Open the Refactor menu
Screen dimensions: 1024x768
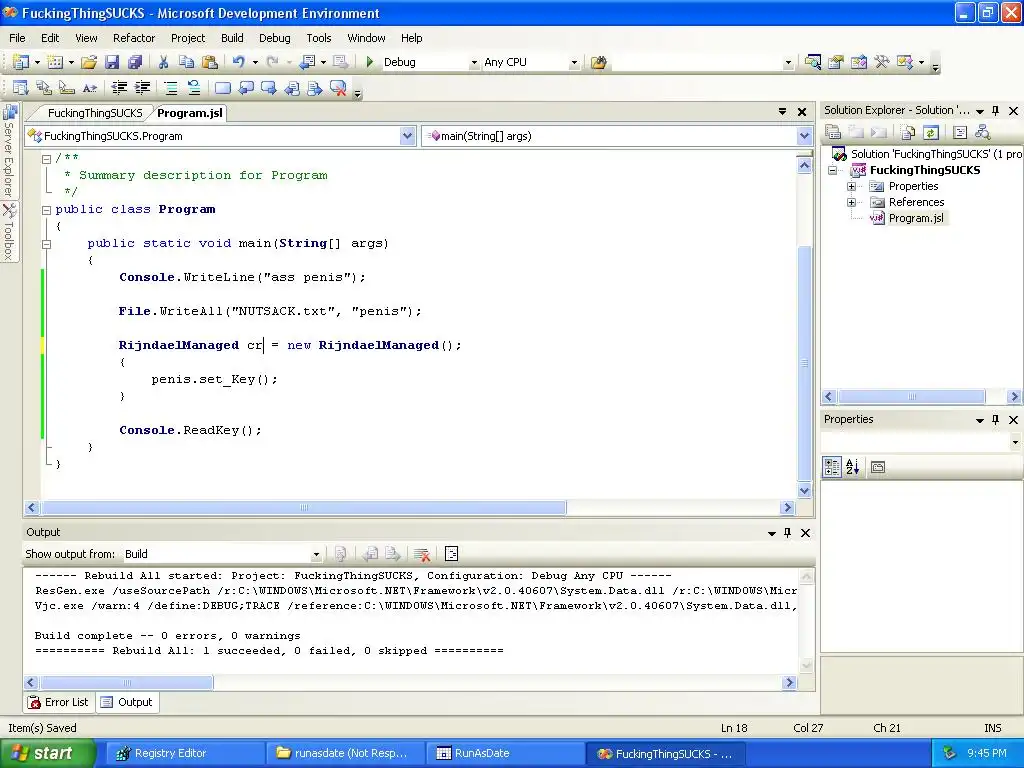tap(134, 38)
